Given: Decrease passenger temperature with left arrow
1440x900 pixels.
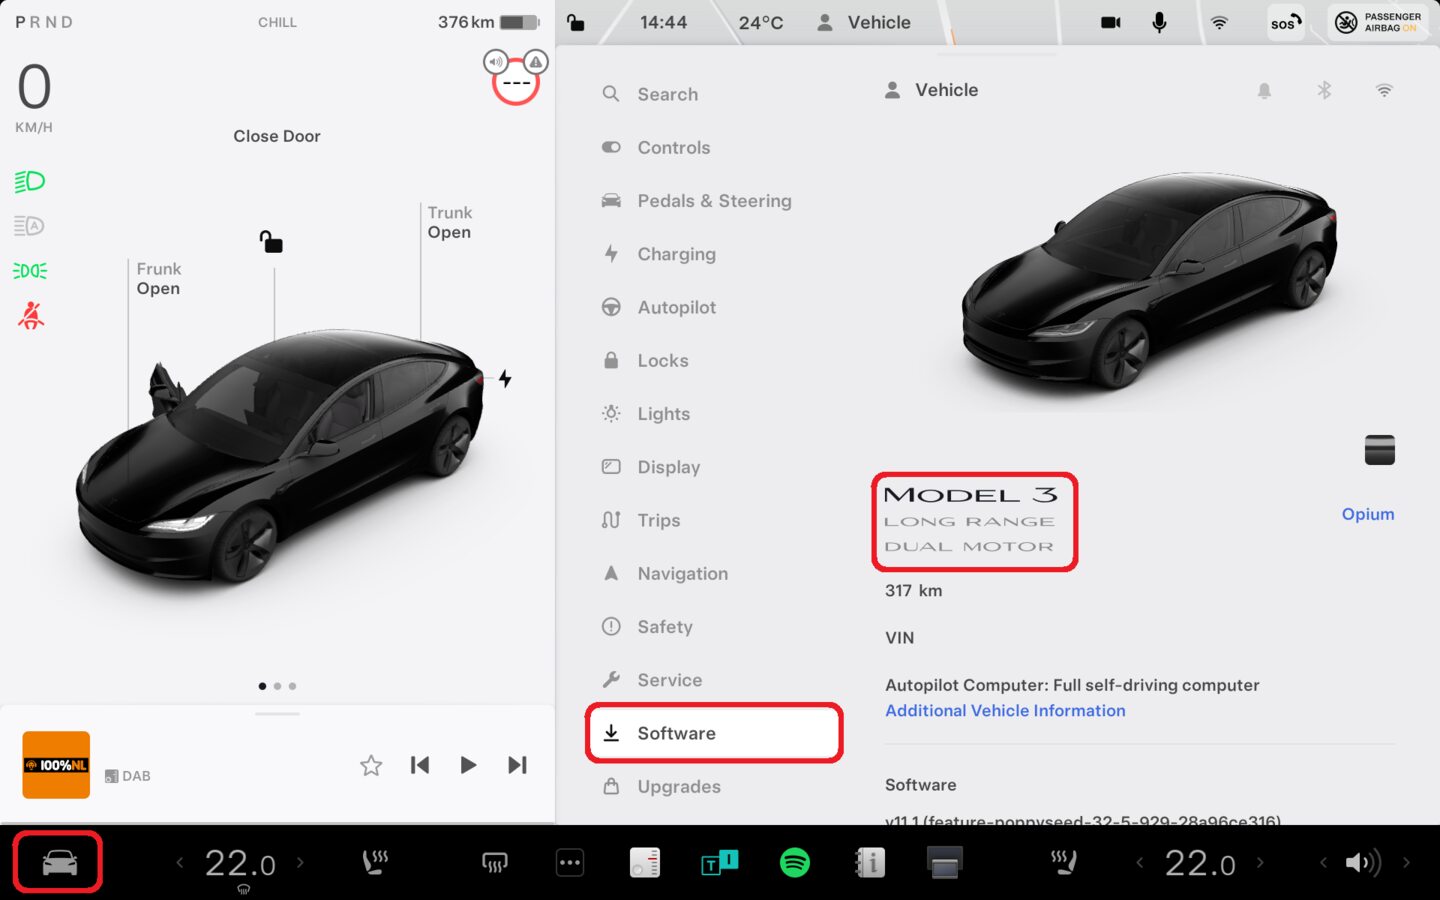Looking at the screenshot, I should (x=1139, y=862).
